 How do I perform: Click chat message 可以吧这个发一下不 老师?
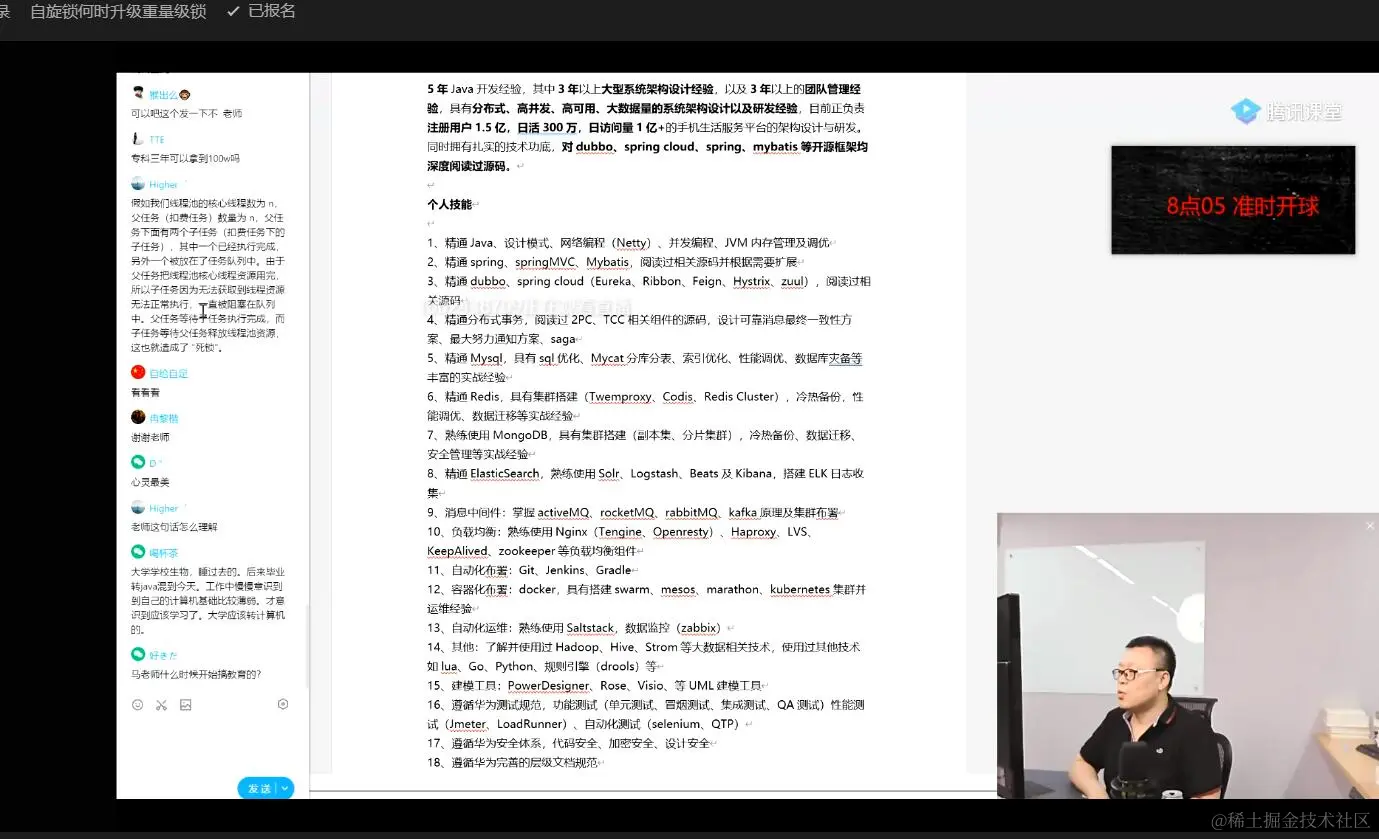pos(187,113)
